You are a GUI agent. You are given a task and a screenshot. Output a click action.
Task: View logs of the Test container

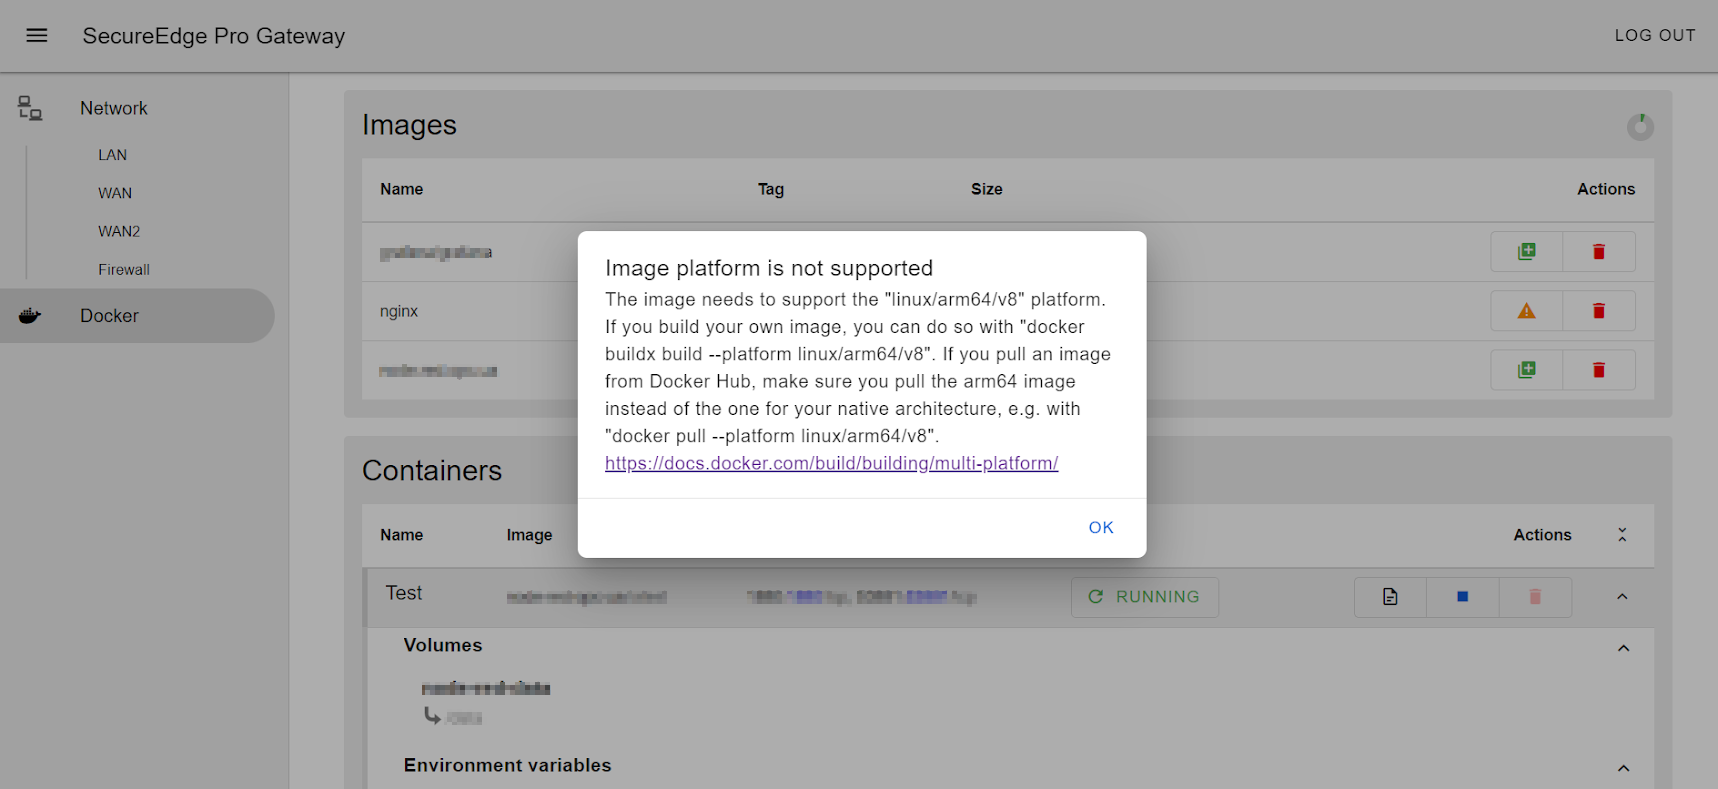click(1390, 597)
